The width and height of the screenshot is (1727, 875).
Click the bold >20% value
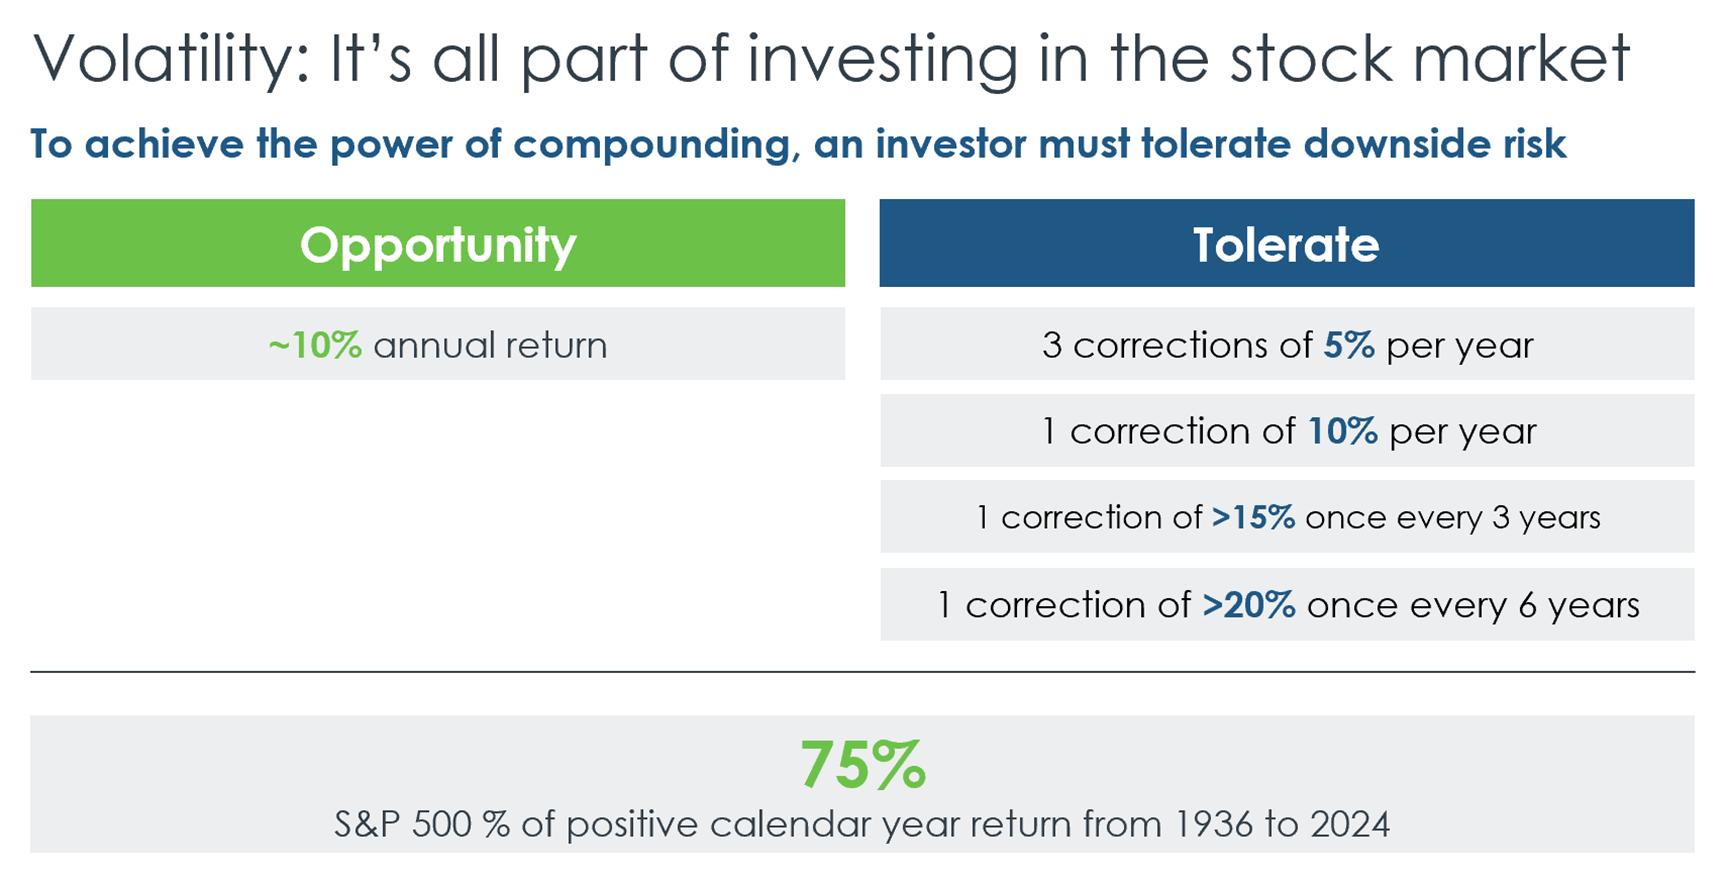(x=1248, y=605)
